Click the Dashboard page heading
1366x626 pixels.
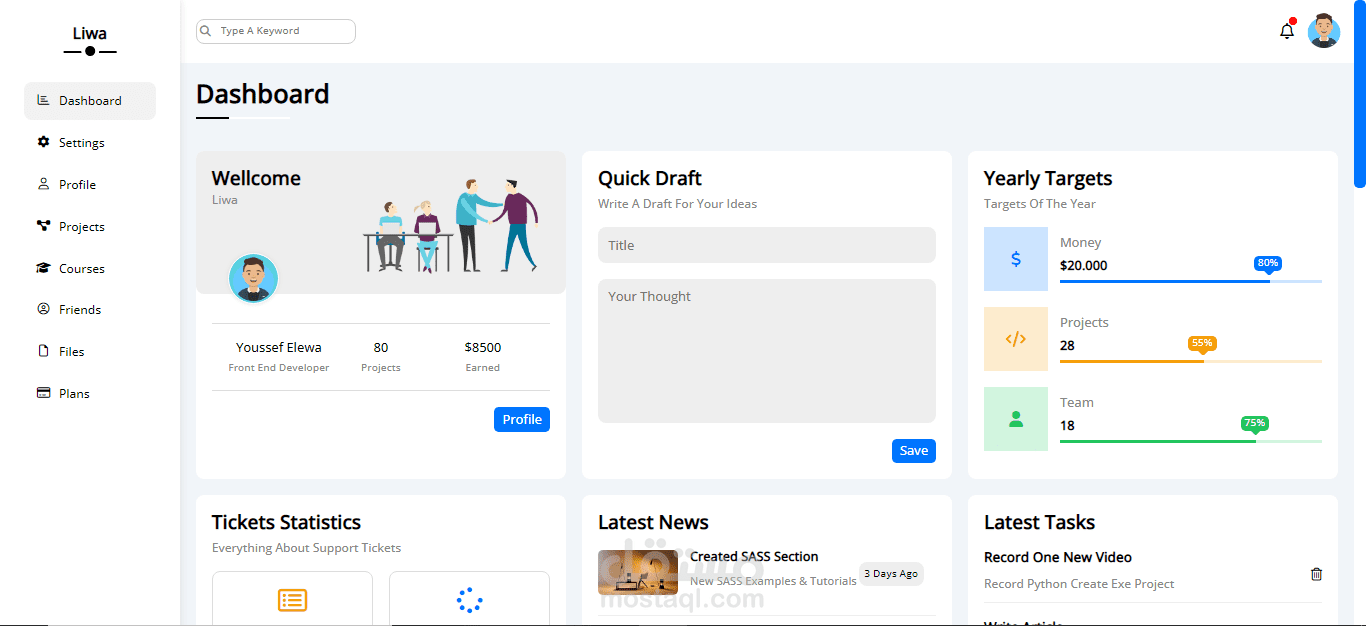[x=263, y=94]
